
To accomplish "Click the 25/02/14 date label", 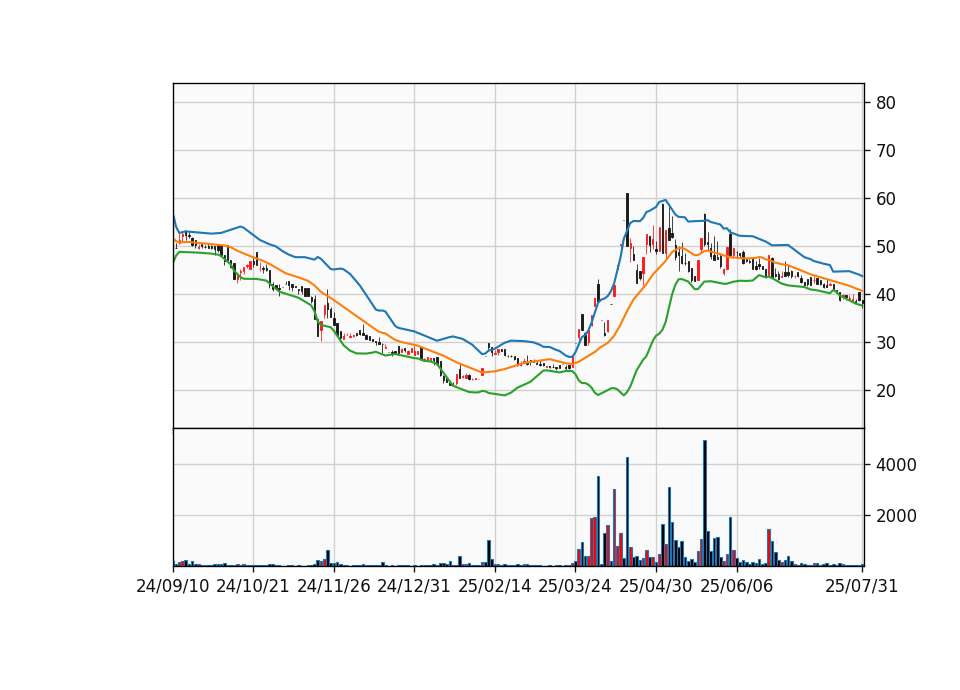I will [x=495, y=586].
